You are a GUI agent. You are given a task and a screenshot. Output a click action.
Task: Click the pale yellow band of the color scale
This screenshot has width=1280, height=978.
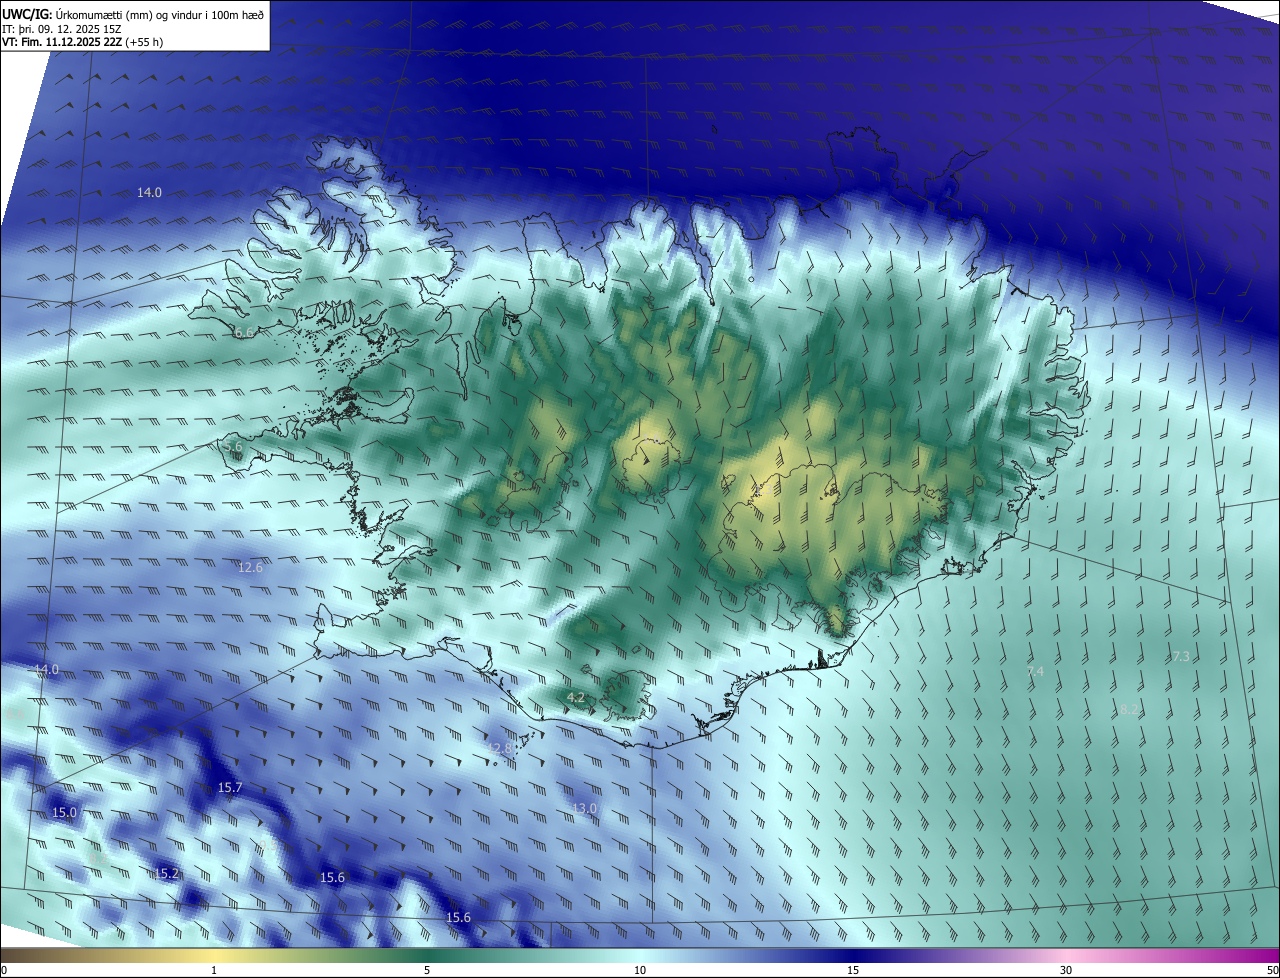click(x=214, y=956)
